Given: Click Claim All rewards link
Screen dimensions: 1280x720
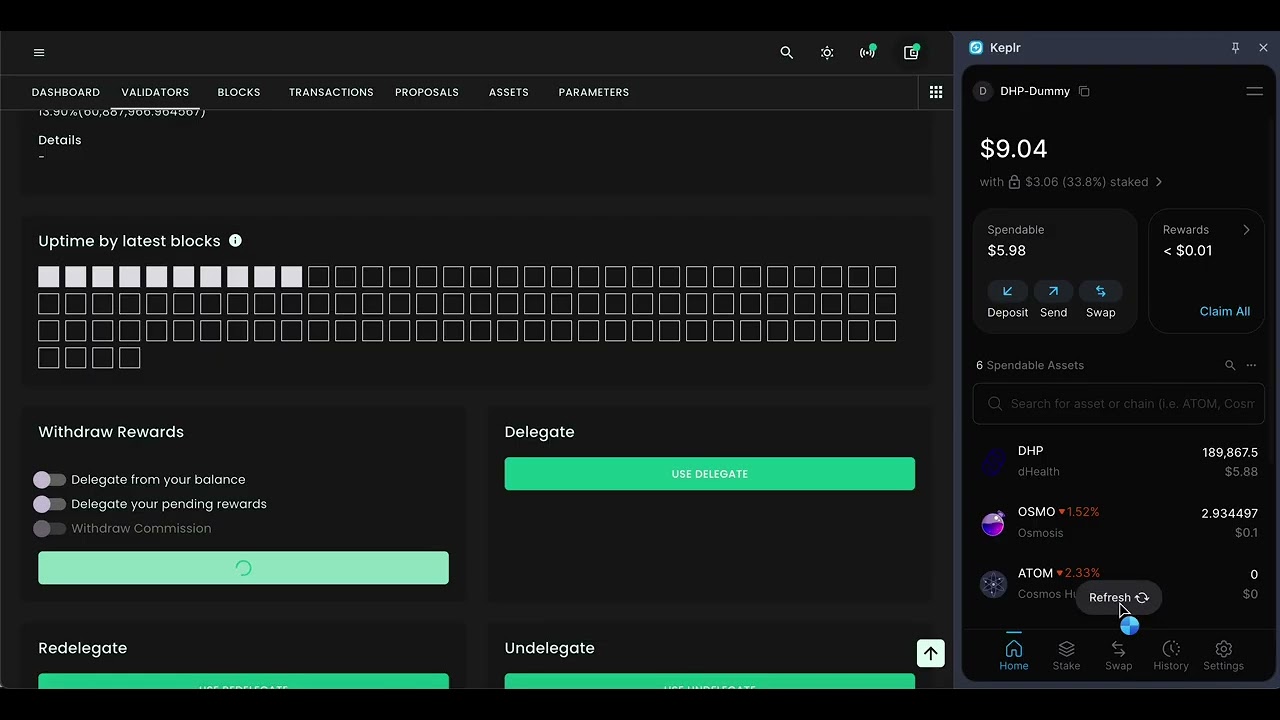Looking at the screenshot, I should point(1225,311).
